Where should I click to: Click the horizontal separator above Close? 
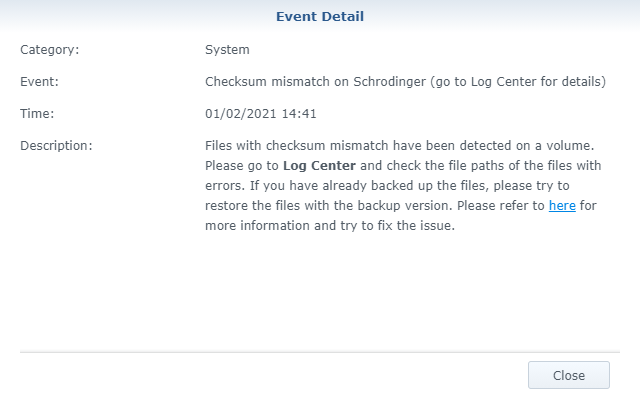click(320, 352)
